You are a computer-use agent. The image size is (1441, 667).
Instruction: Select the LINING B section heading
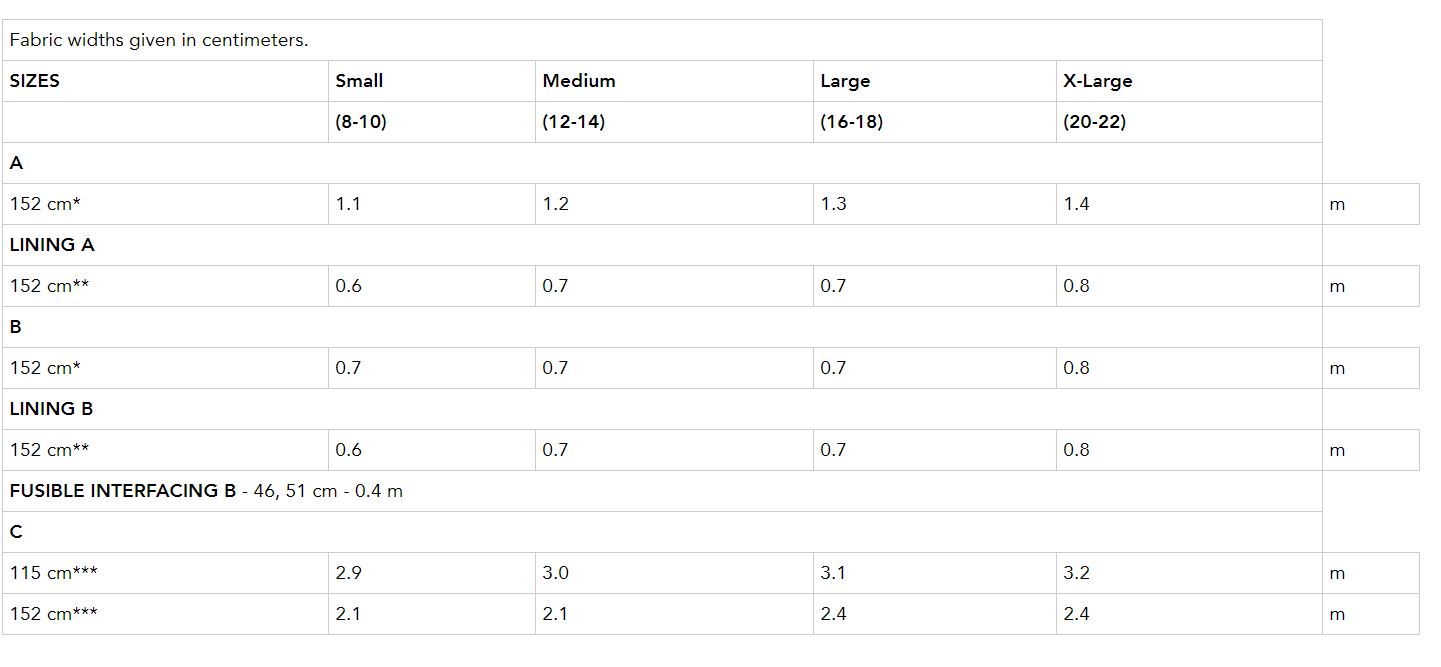52,409
